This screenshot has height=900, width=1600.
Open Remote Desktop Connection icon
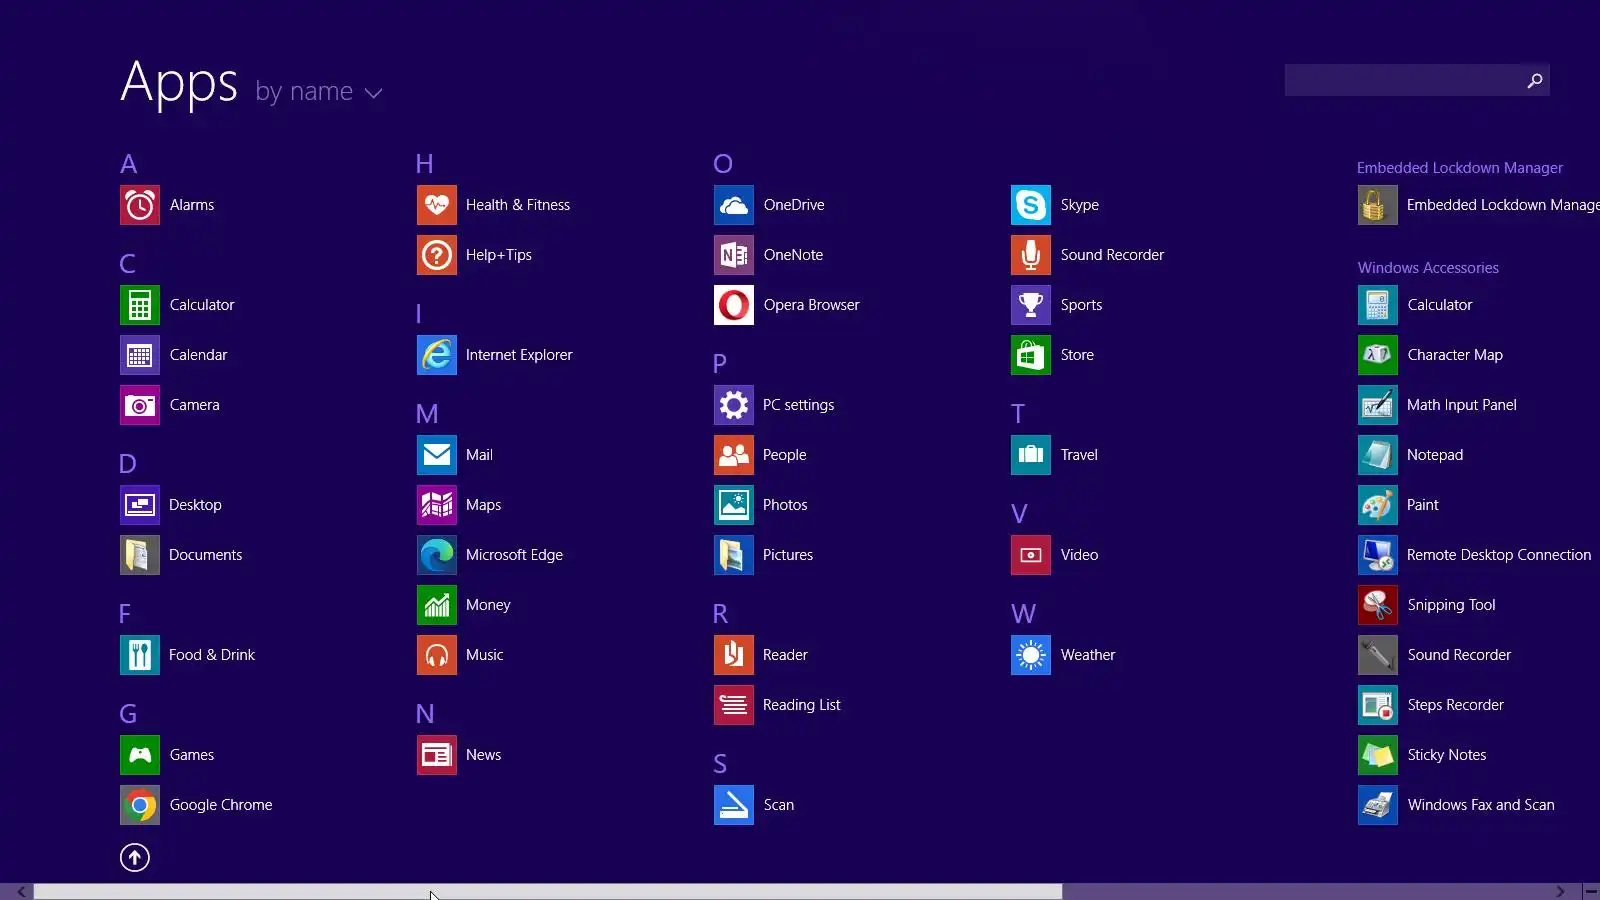[1378, 555]
